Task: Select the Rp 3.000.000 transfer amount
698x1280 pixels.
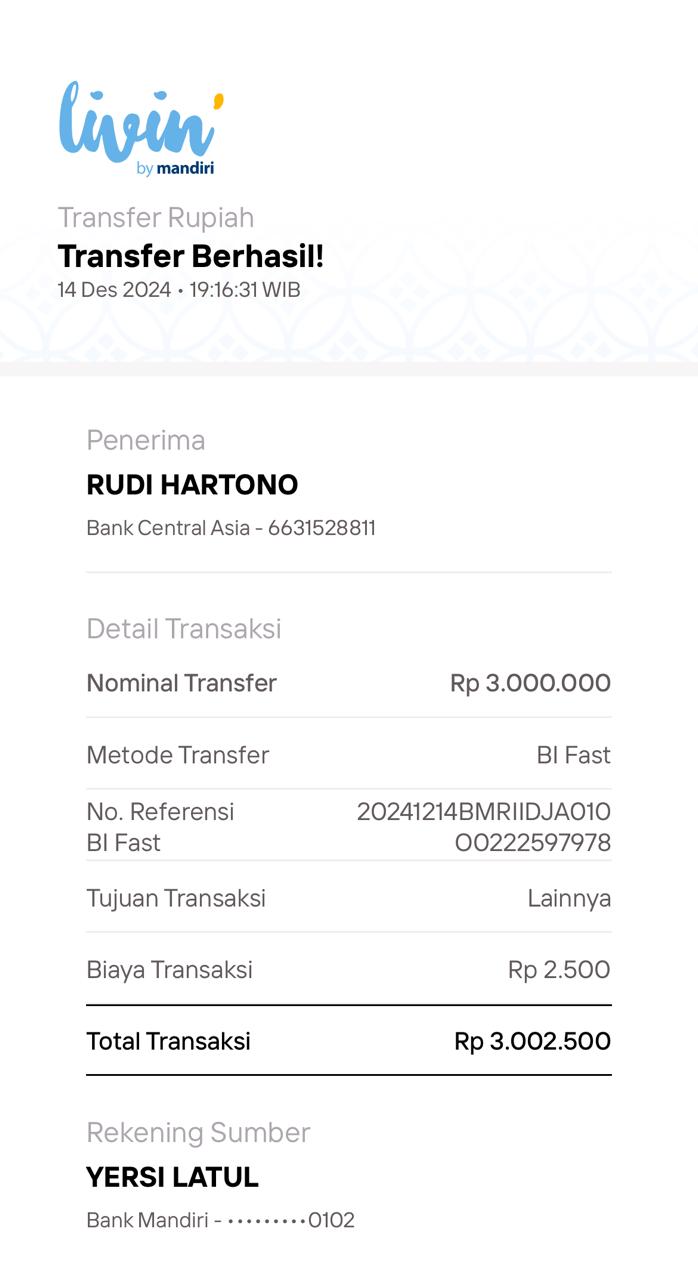Action: click(x=530, y=683)
